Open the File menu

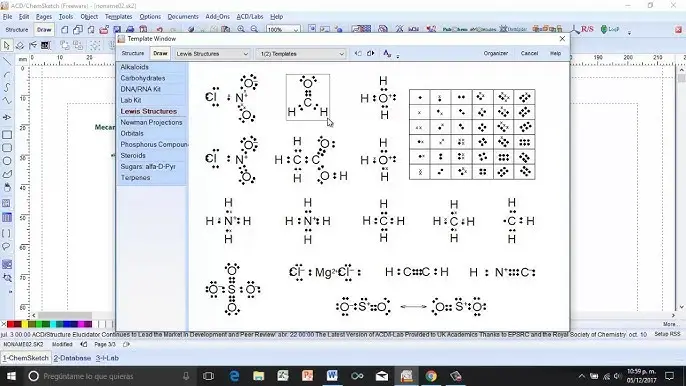click(x=7, y=17)
